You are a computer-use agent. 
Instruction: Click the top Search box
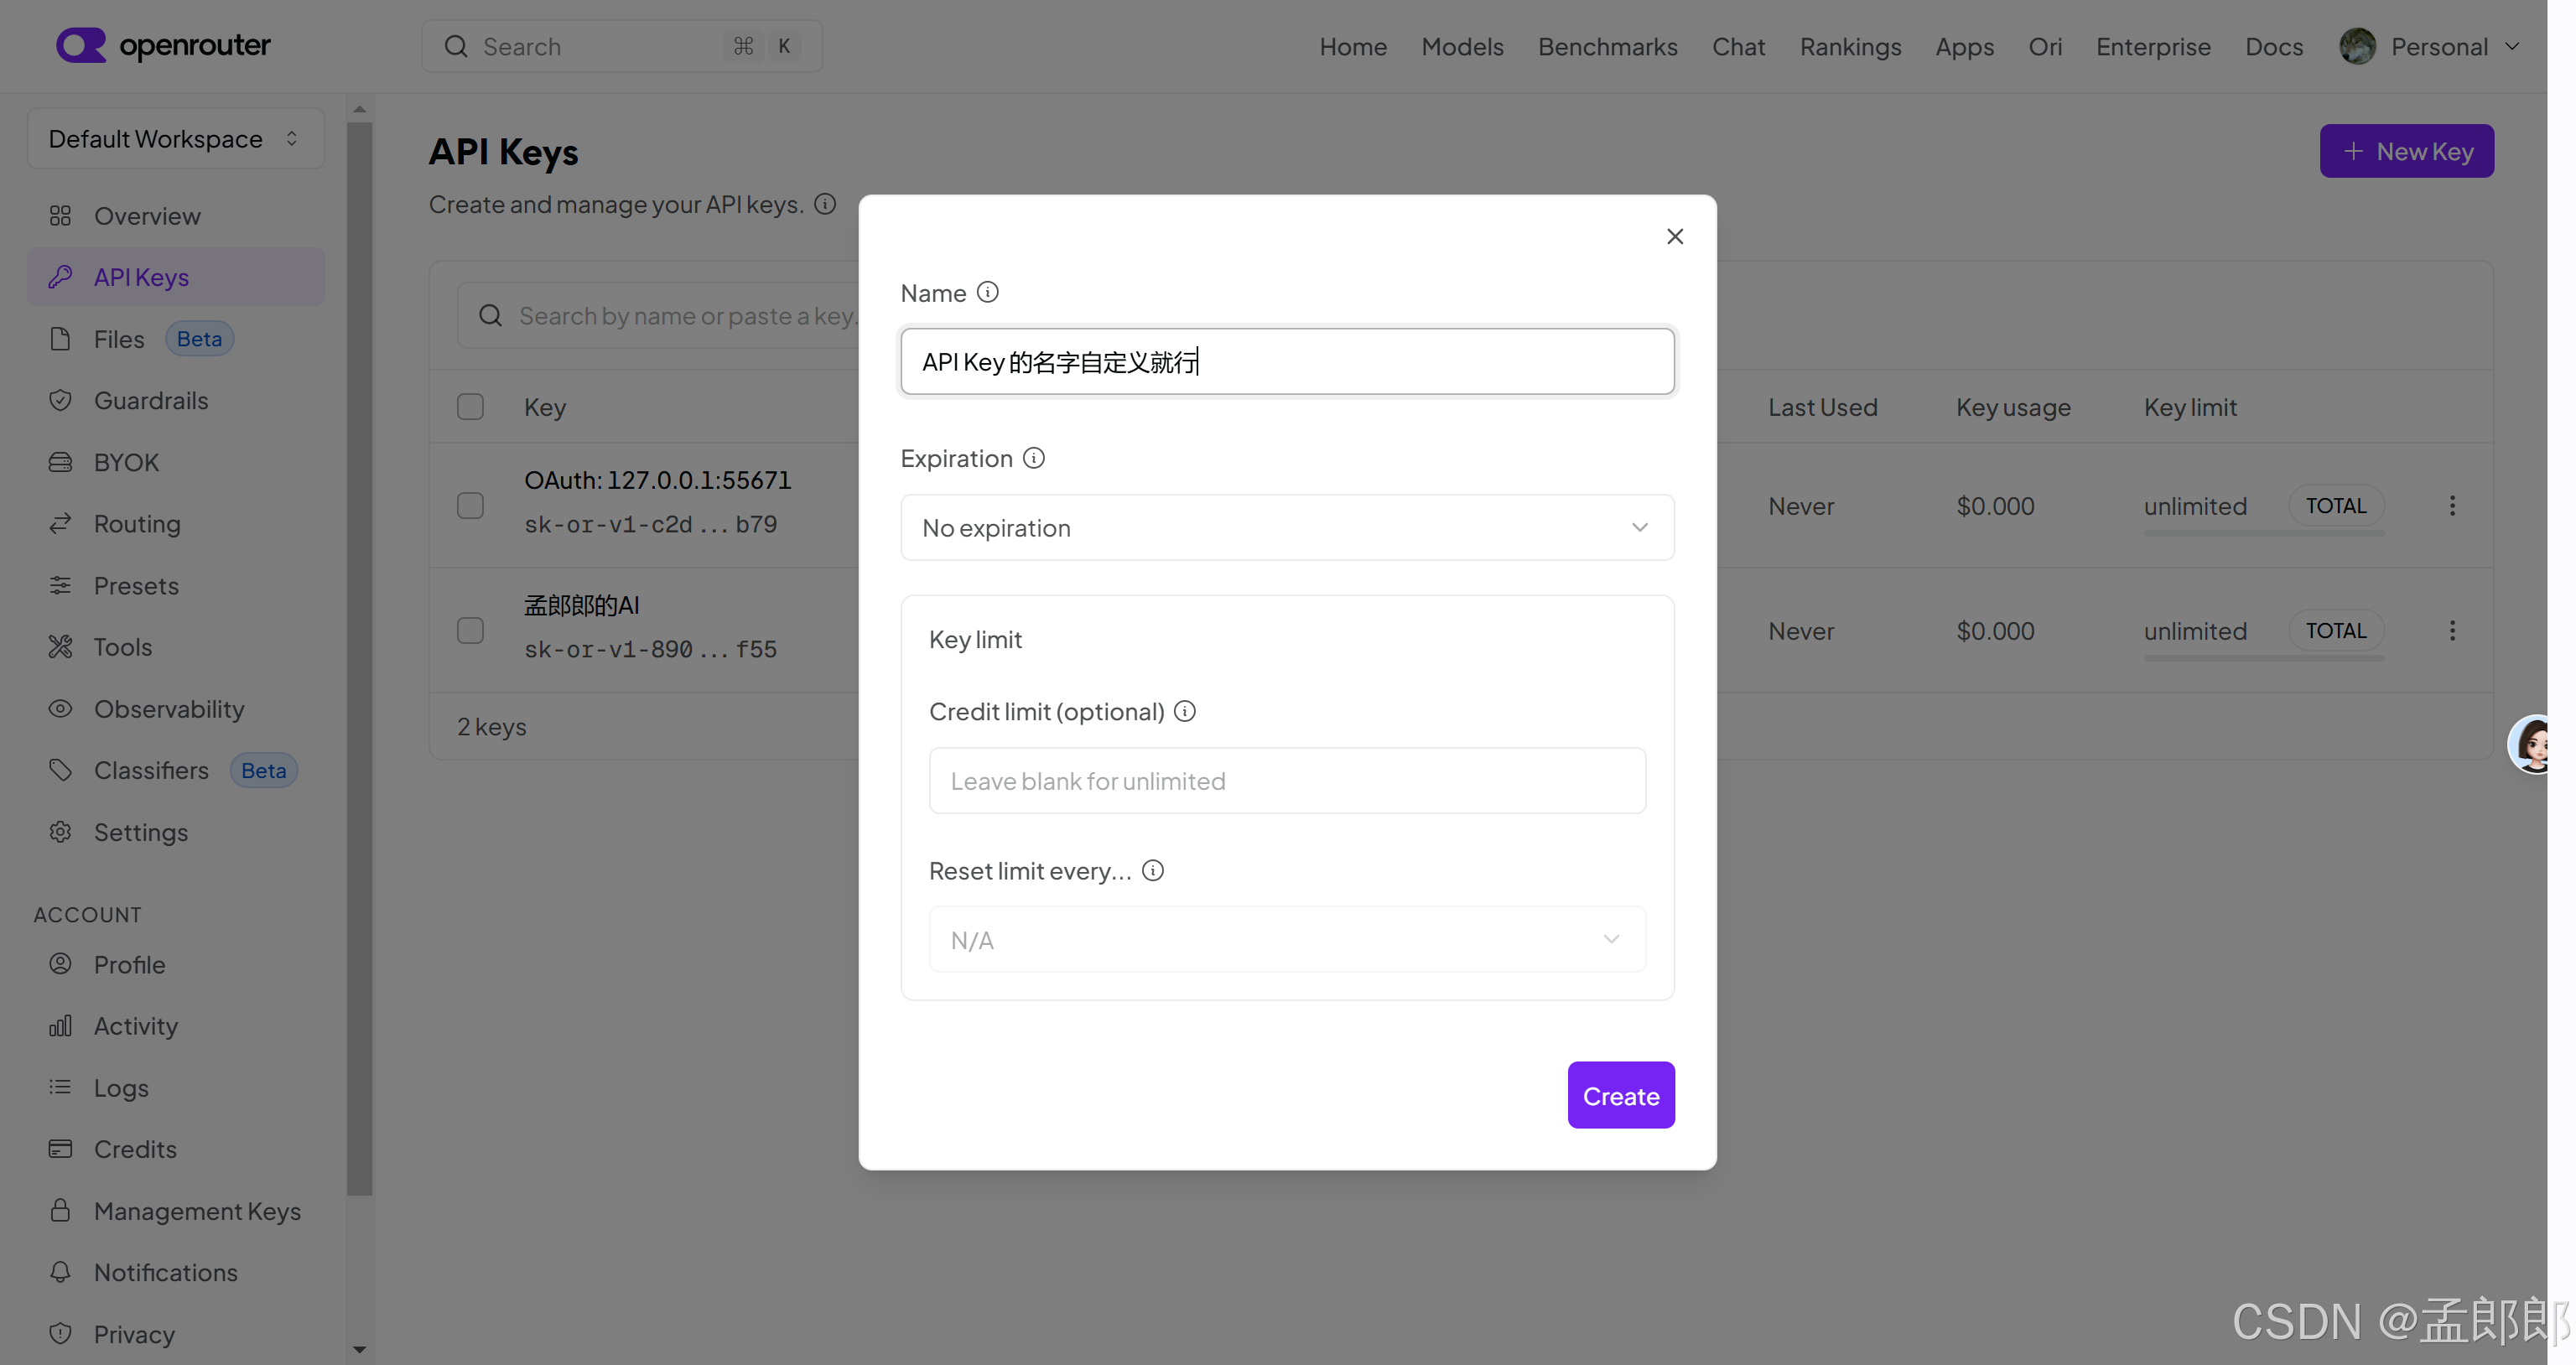click(x=622, y=46)
